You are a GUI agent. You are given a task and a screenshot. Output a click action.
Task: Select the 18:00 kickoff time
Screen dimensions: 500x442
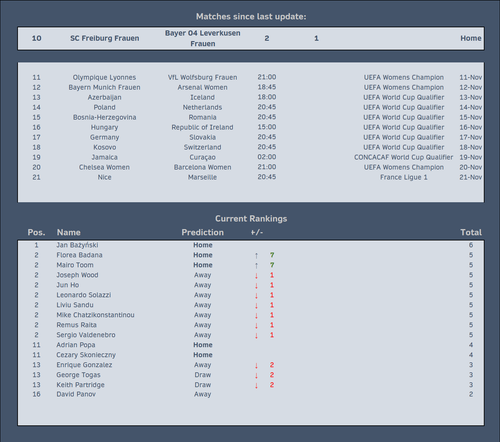coord(267,97)
